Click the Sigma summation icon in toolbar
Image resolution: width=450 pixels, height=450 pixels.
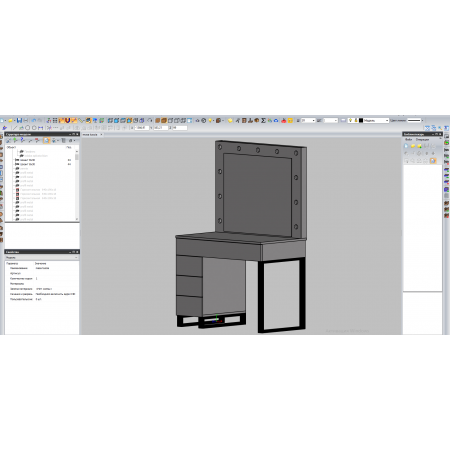pyautogui.click(x=263, y=120)
